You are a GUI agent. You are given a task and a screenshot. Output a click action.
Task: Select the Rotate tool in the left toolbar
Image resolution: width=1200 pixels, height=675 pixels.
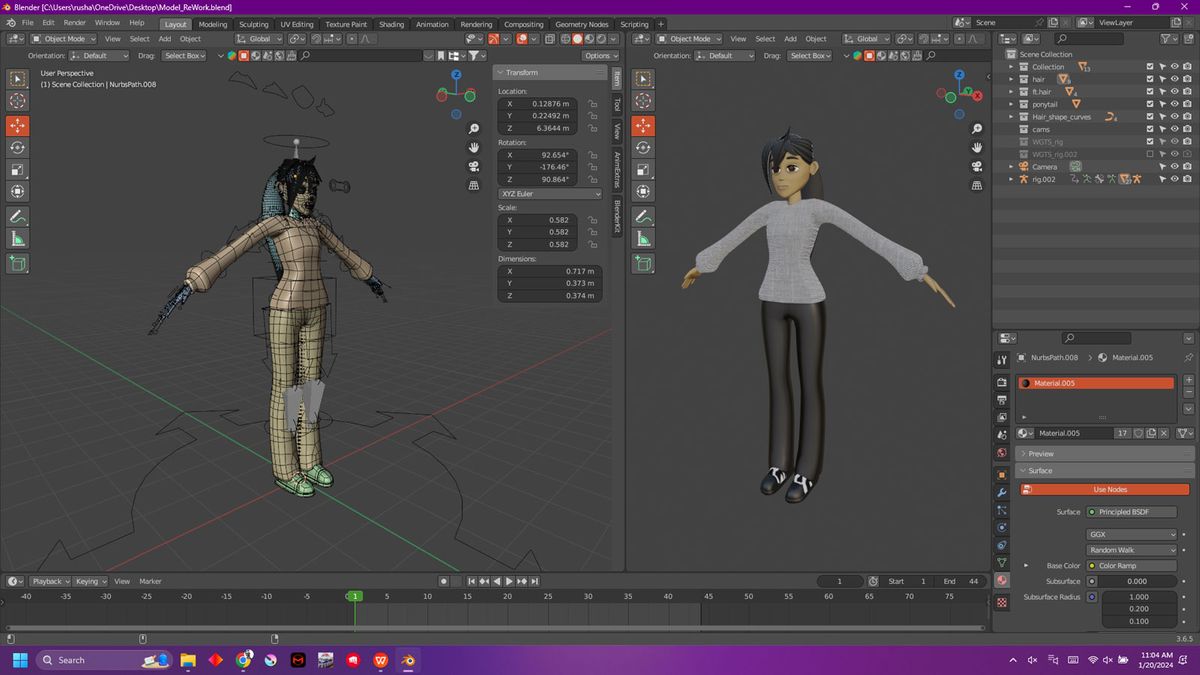point(17,147)
